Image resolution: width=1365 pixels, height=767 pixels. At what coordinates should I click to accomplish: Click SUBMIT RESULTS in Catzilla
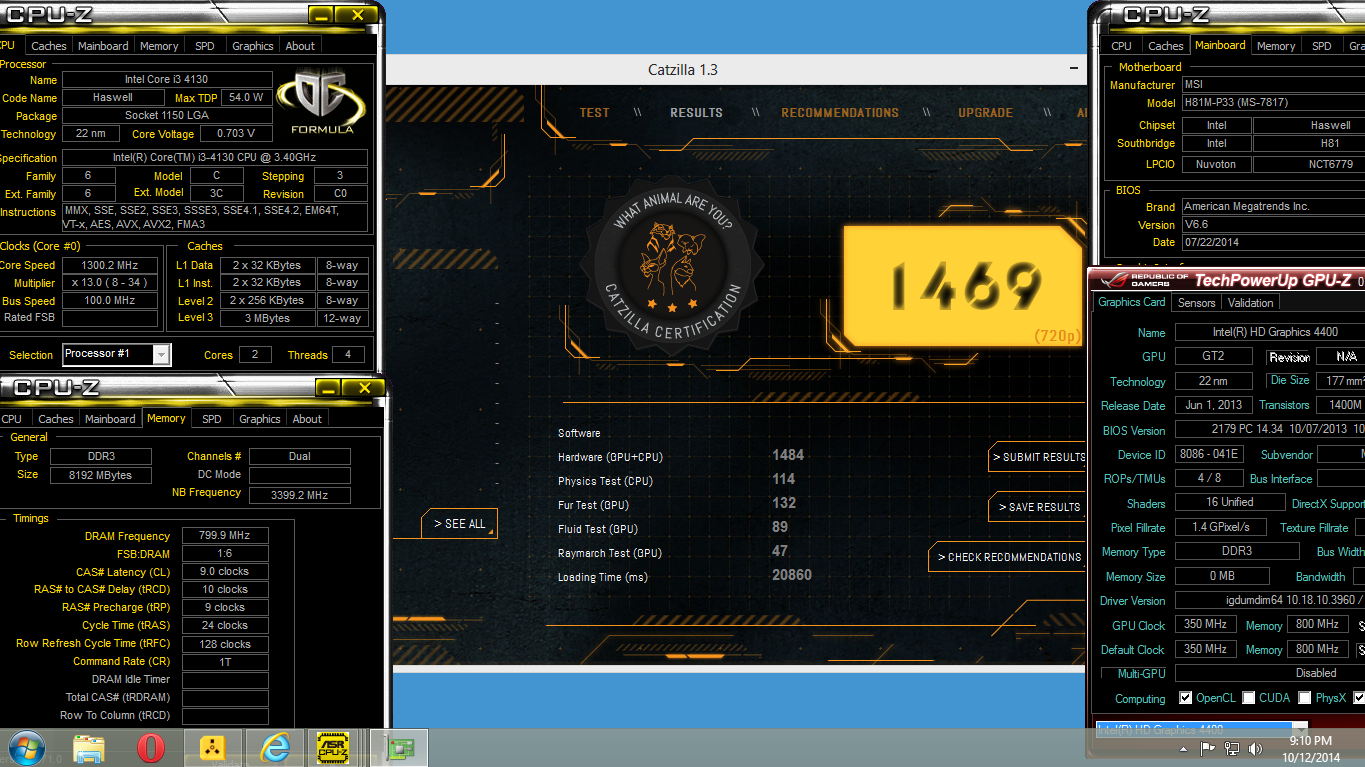pos(1038,457)
